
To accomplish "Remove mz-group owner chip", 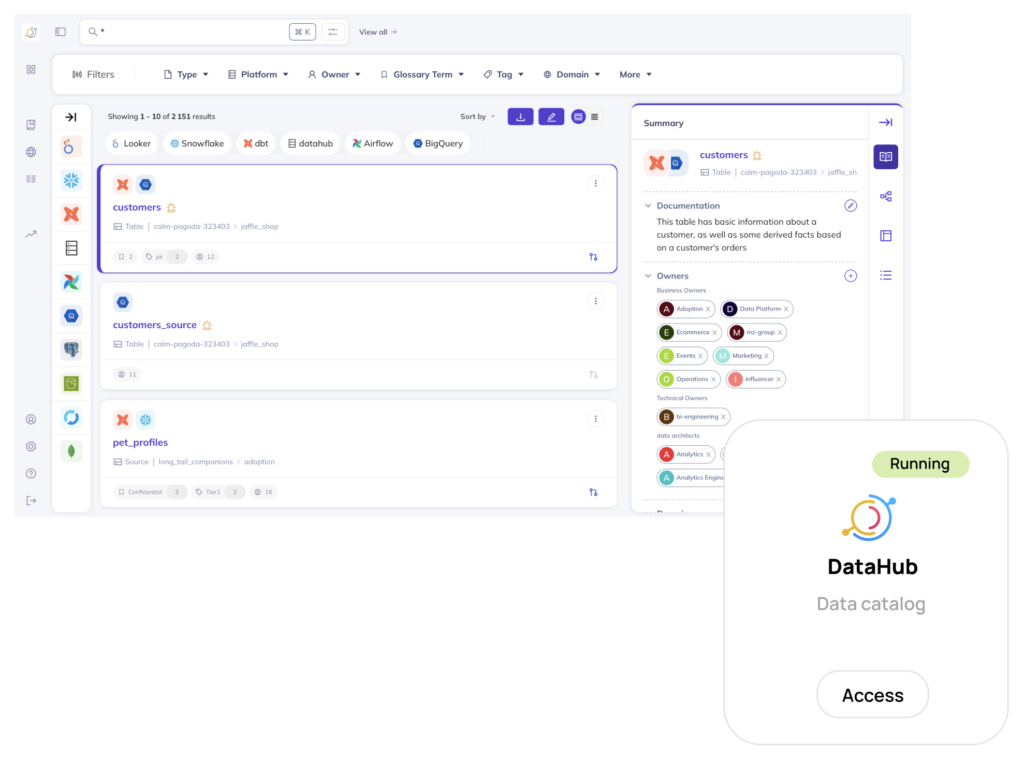I will 780,332.
